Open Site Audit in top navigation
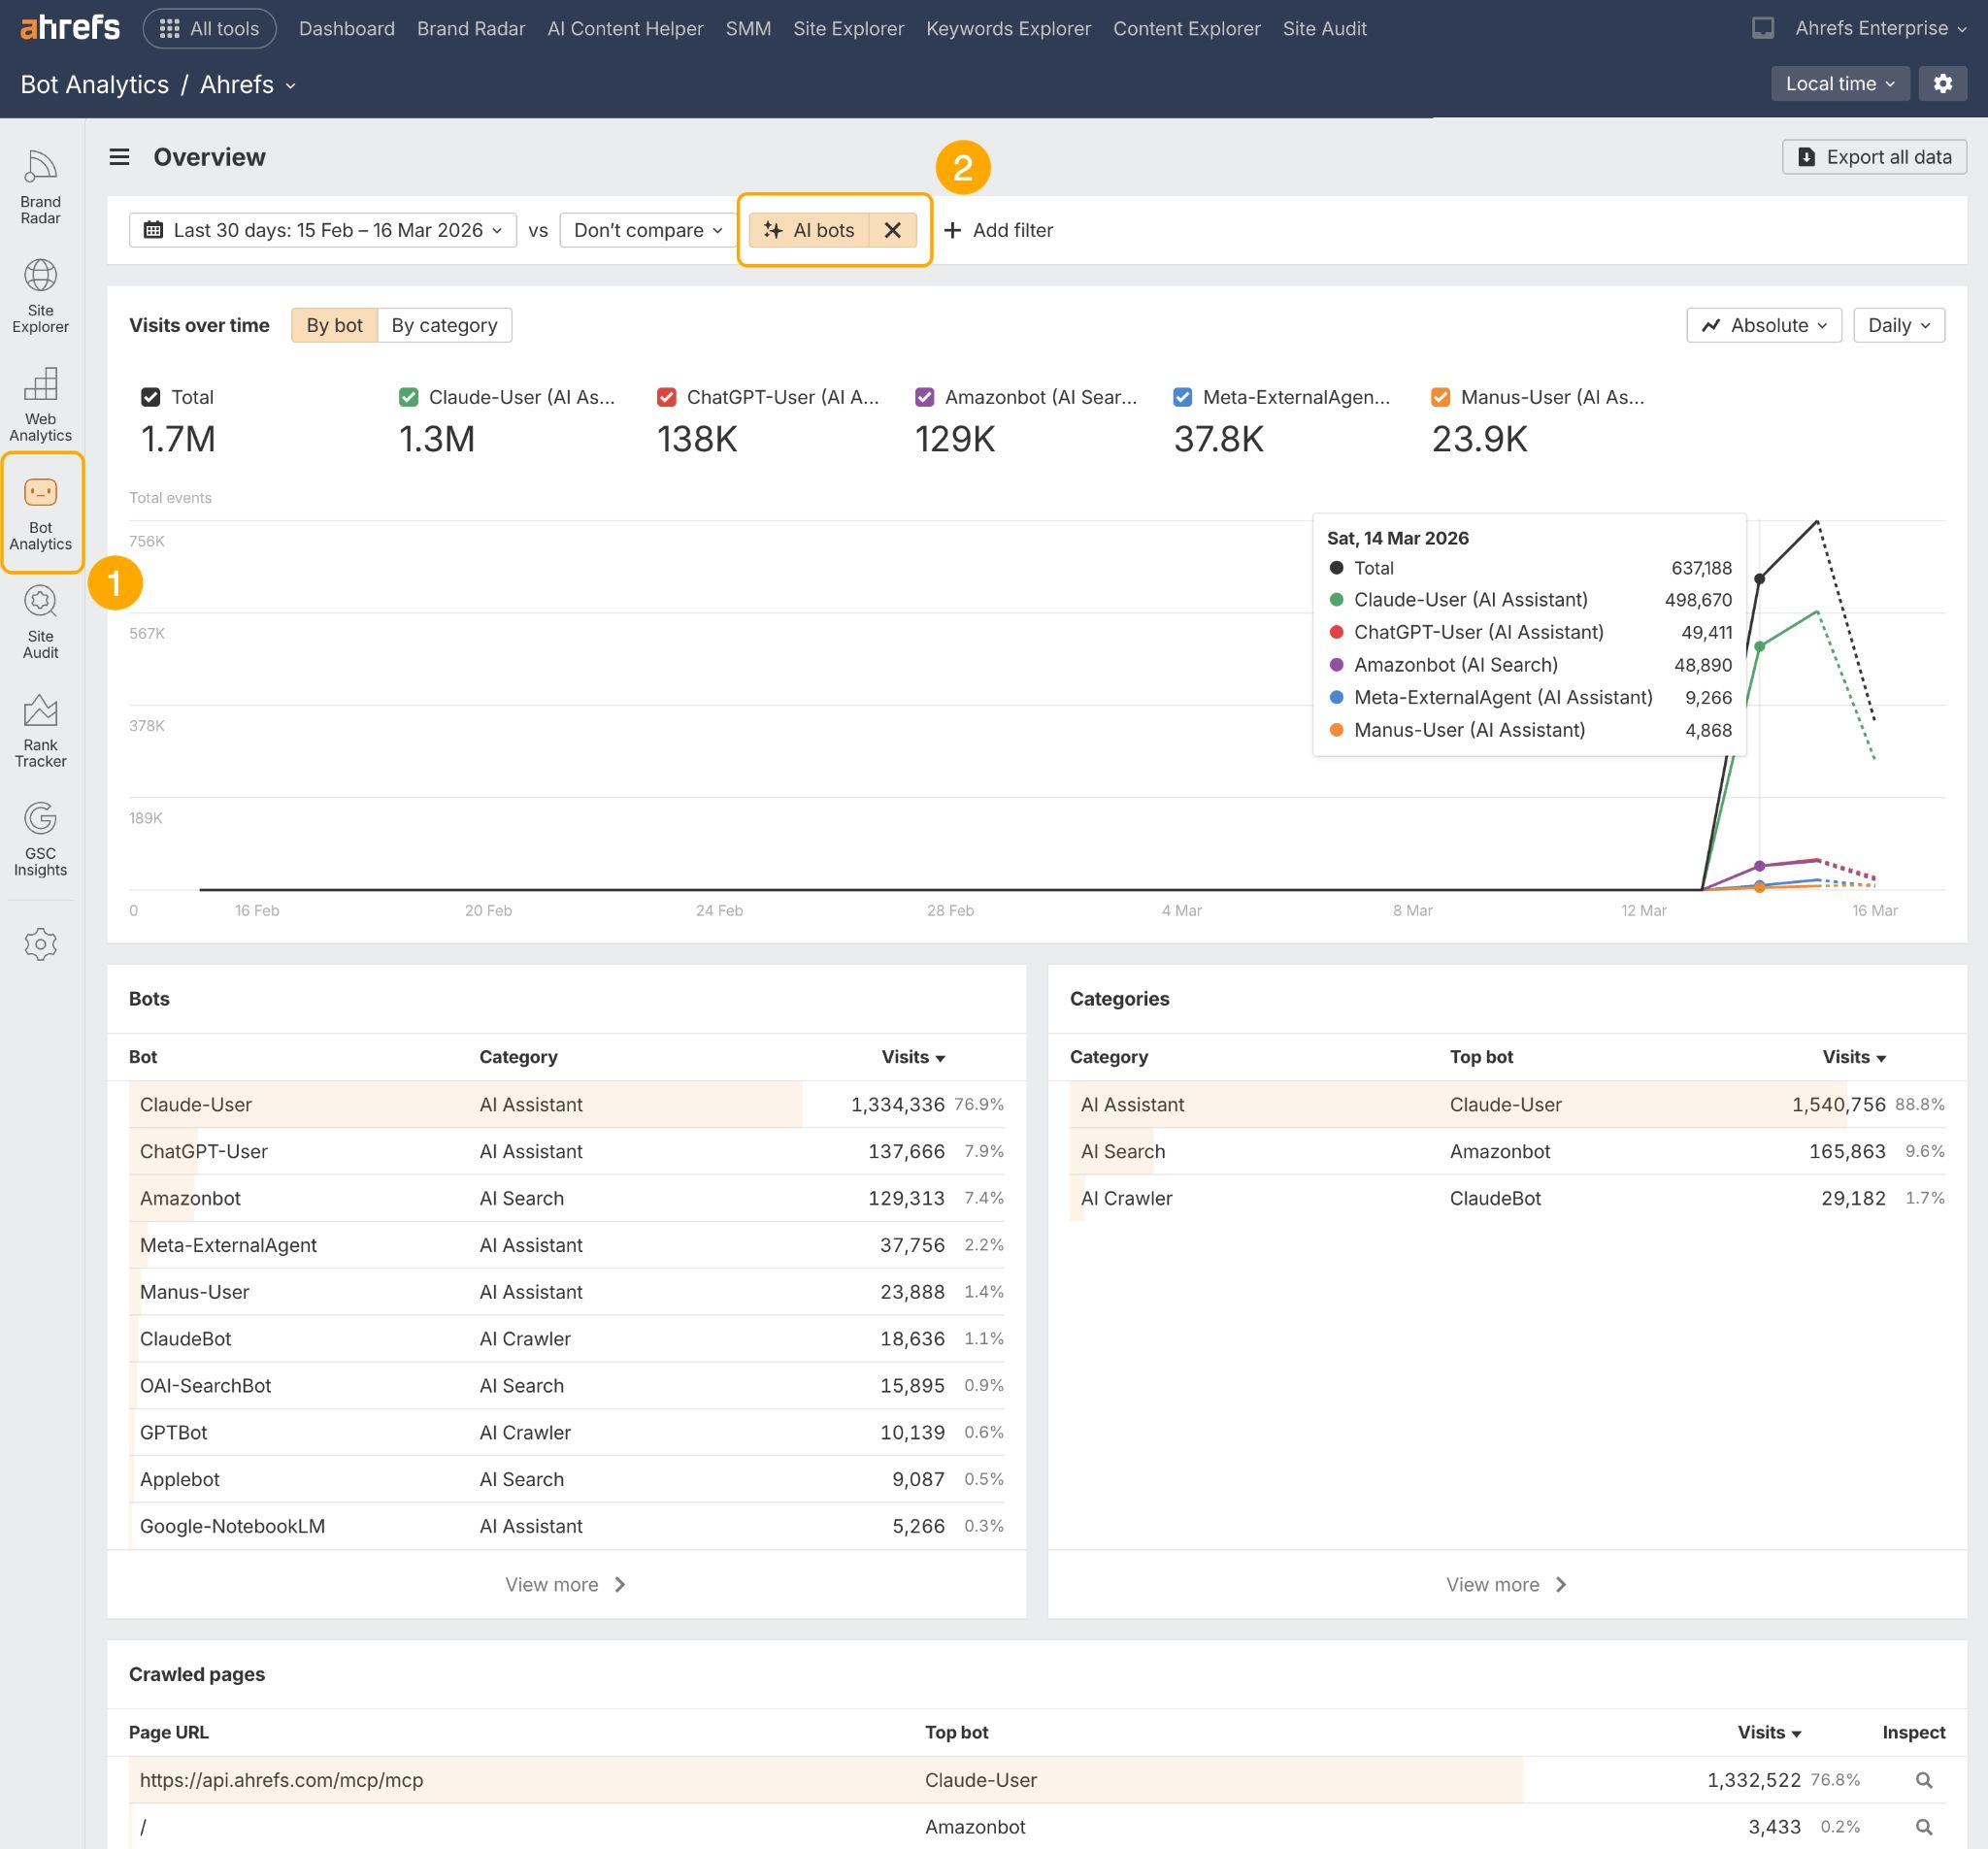1988x1849 pixels. (1324, 28)
